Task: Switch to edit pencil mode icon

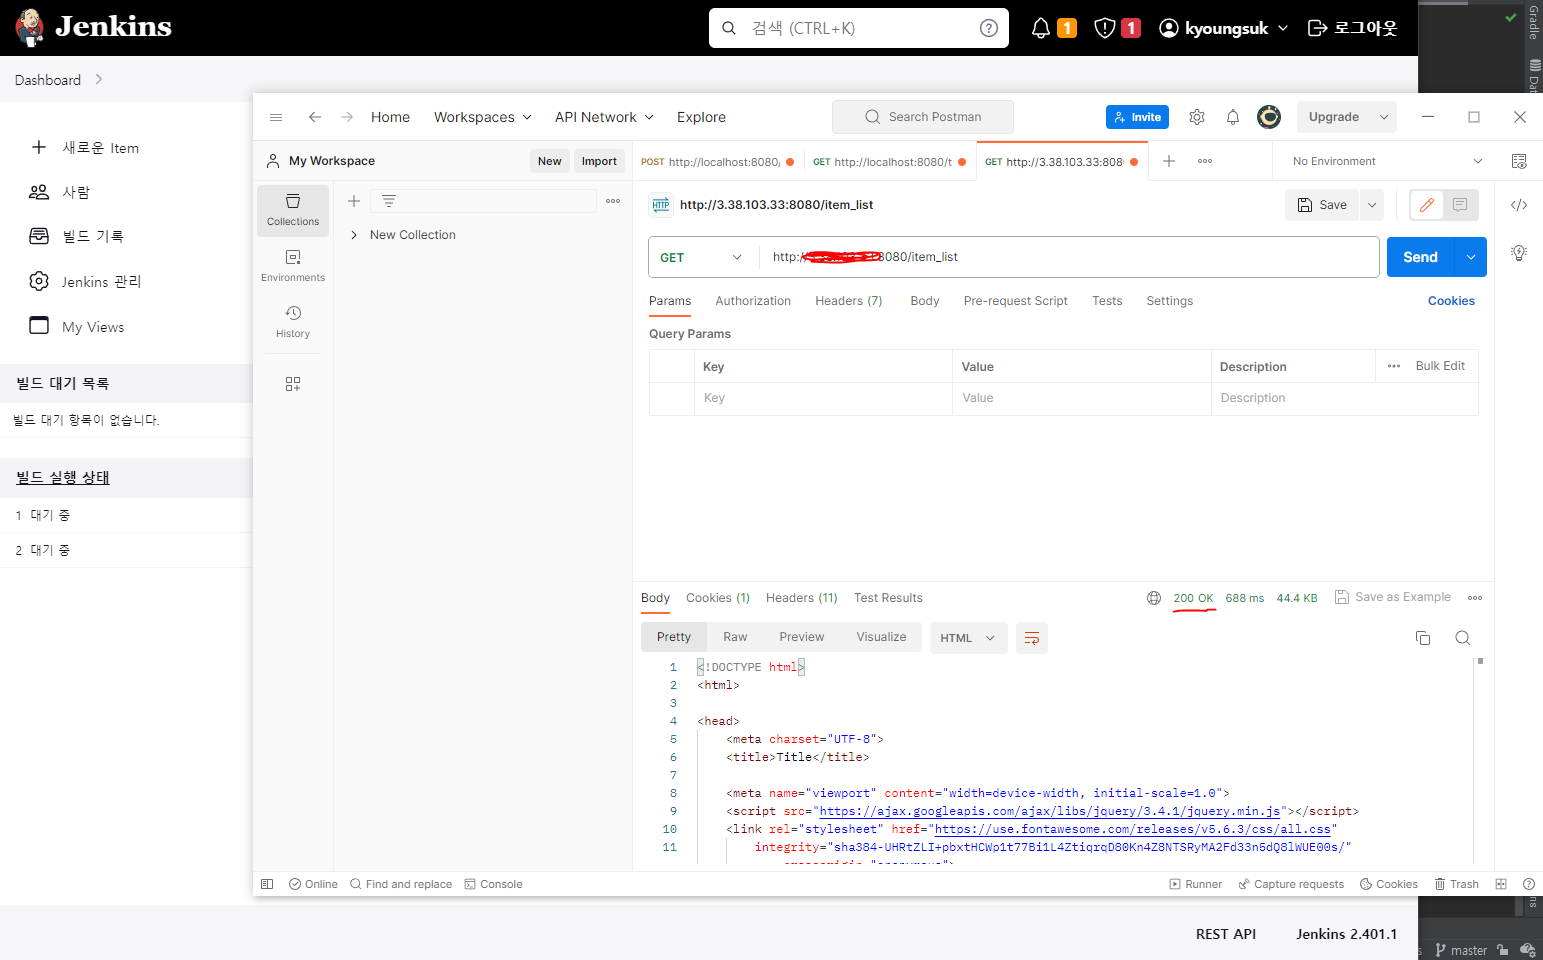Action: tap(1427, 205)
